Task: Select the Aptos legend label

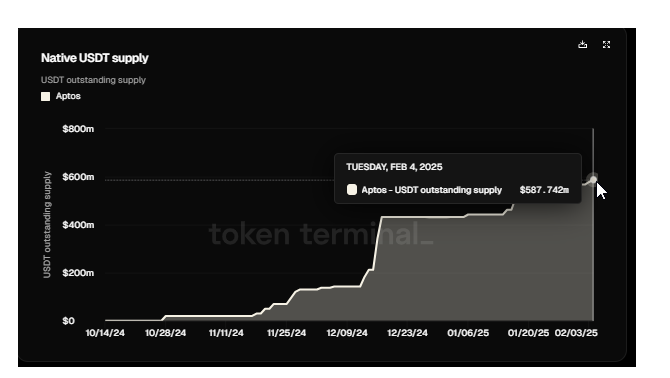Action: click(68, 96)
